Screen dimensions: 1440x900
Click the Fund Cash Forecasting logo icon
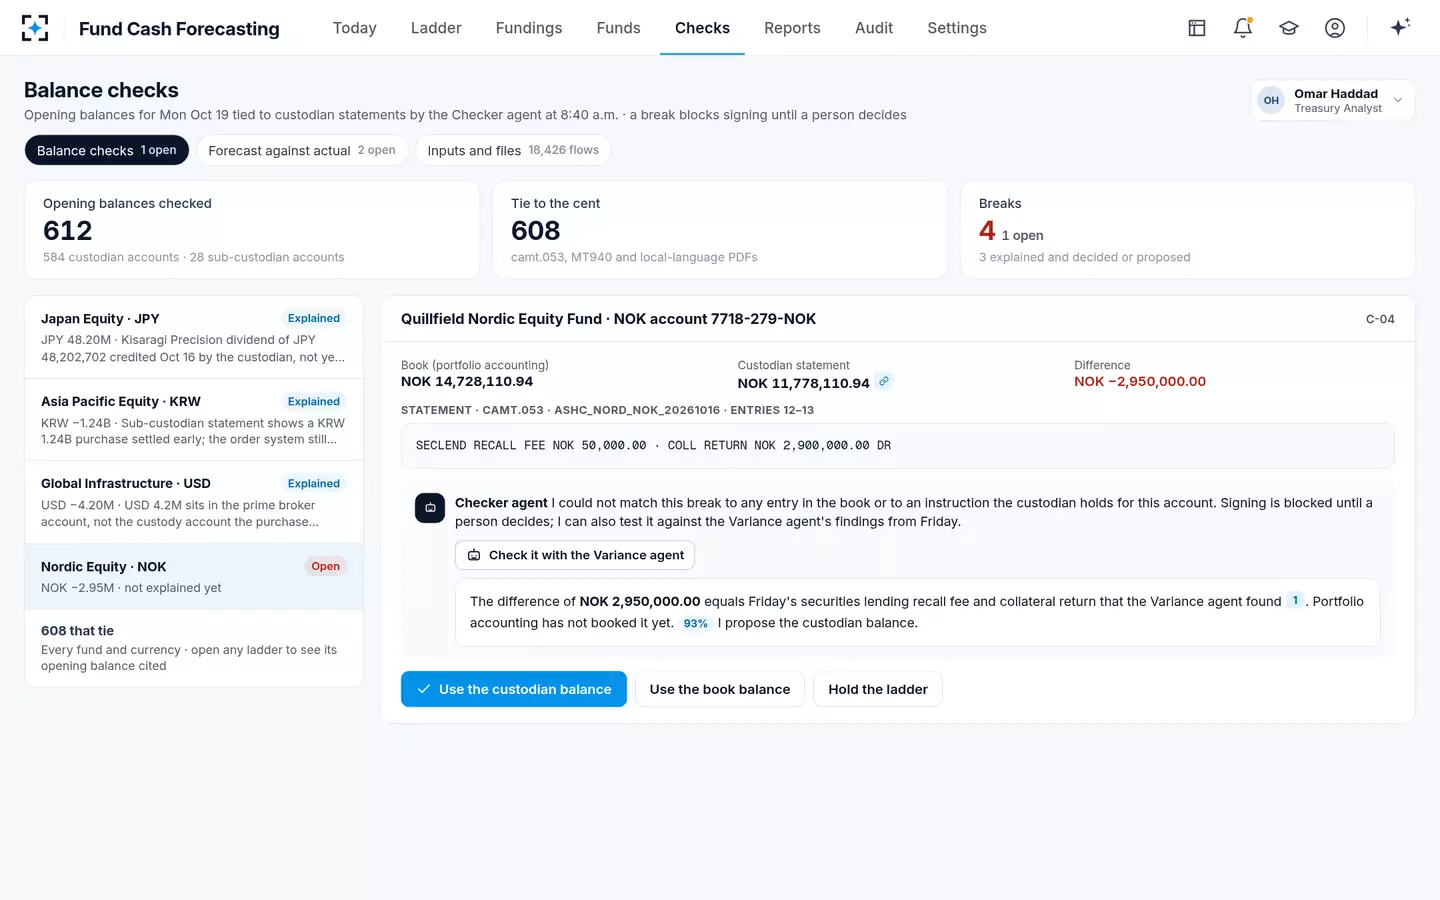pos(35,28)
